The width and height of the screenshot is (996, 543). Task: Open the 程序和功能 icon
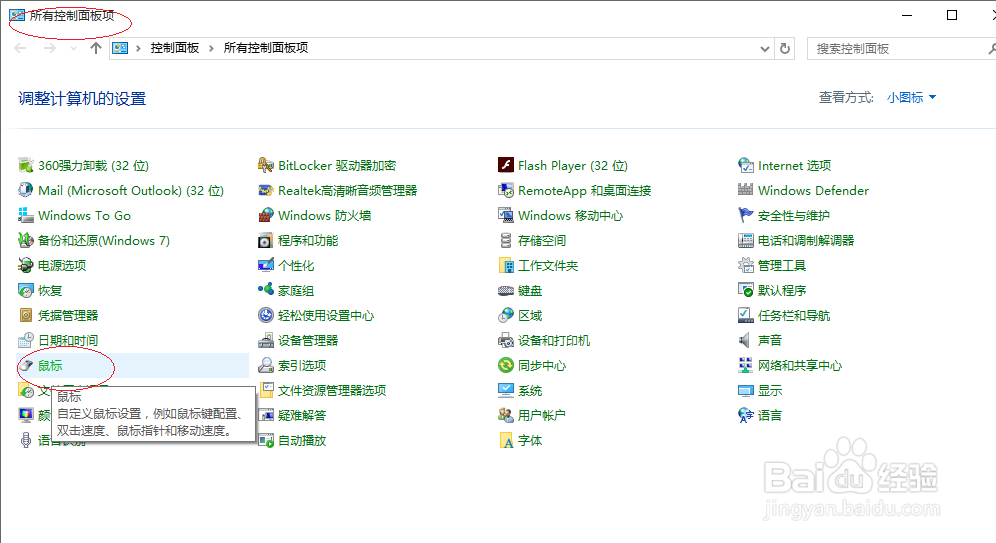coord(266,241)
